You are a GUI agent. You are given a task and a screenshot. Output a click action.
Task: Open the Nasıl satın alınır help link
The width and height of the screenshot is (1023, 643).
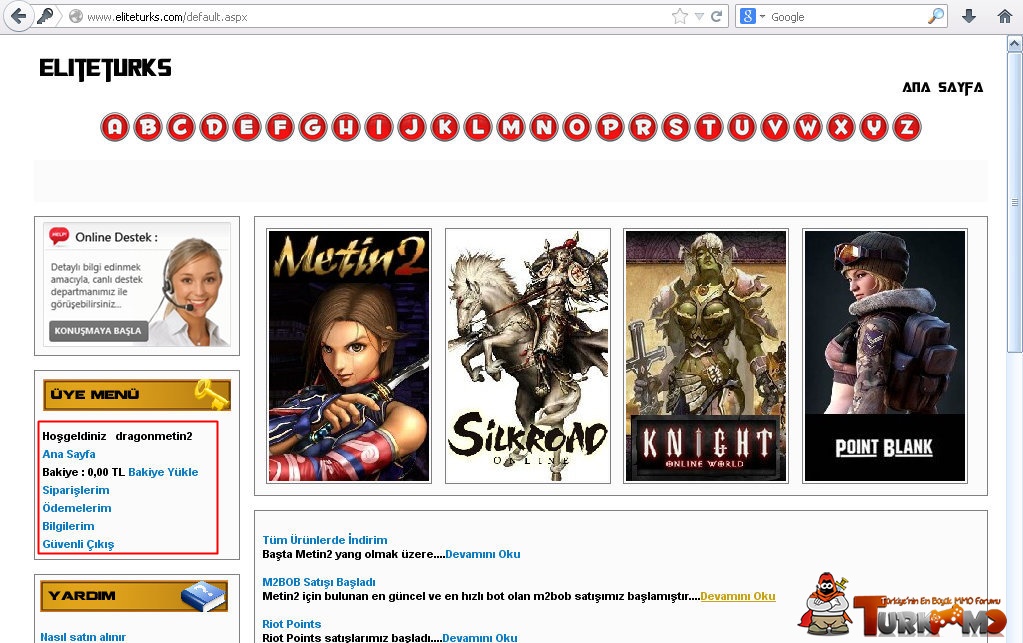pos(83,636)
